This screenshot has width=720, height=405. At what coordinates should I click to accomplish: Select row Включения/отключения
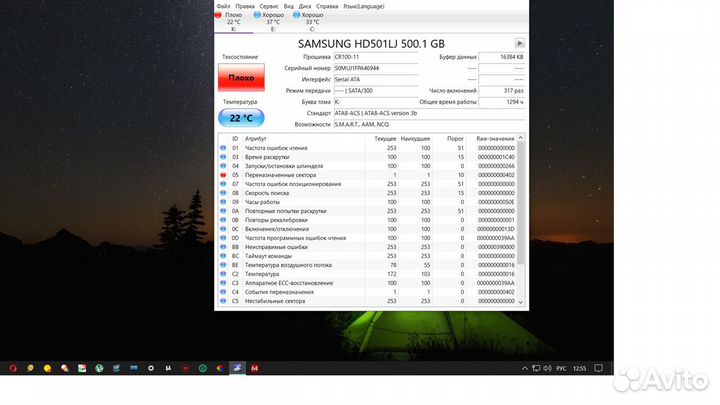[x=368, y=229]
